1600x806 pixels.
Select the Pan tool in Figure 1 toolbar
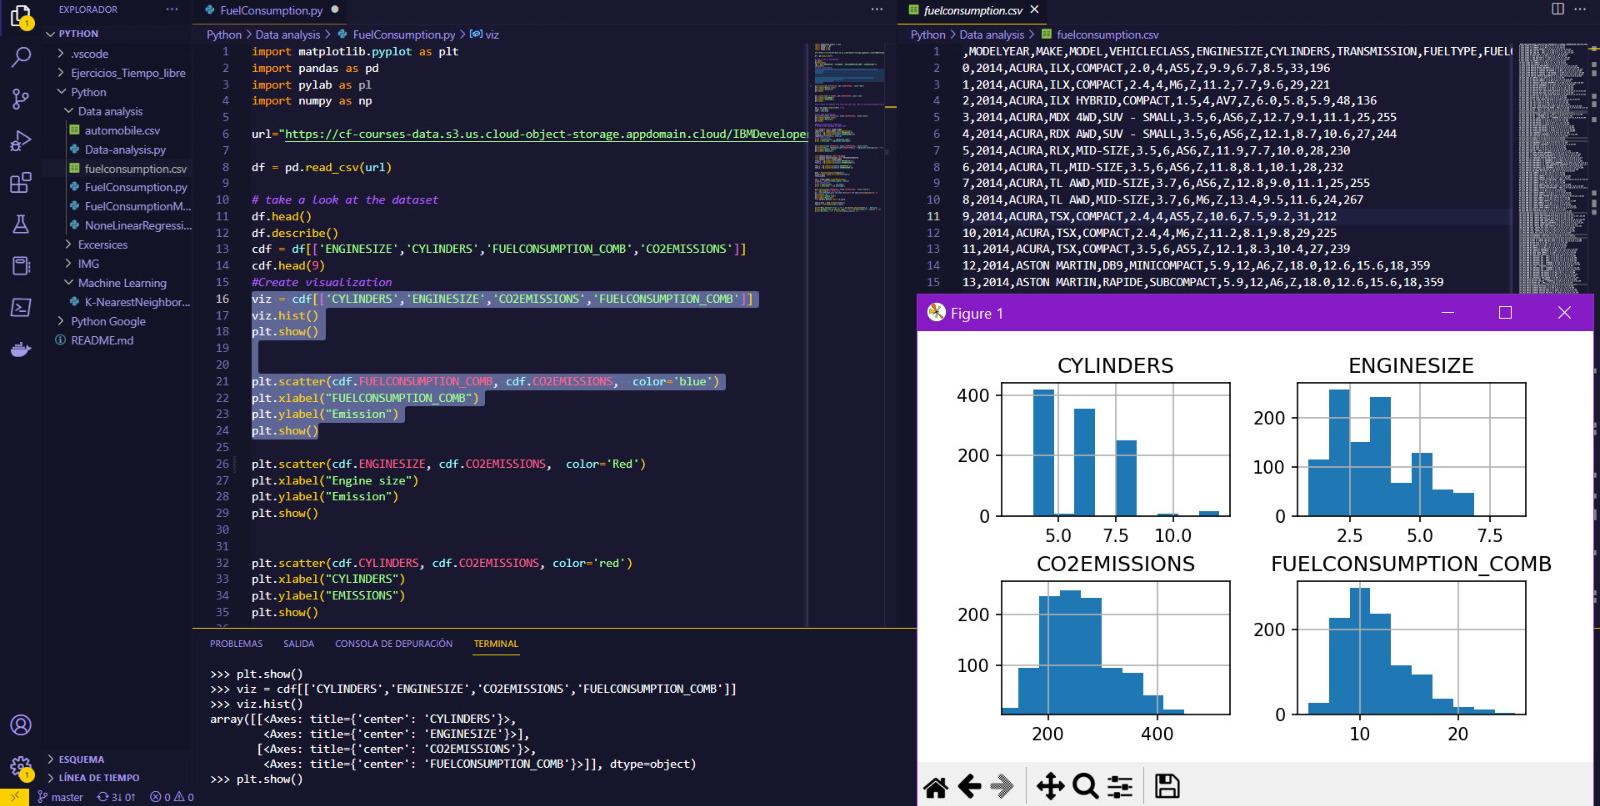pyautogui.click(x=1050, y=787)
